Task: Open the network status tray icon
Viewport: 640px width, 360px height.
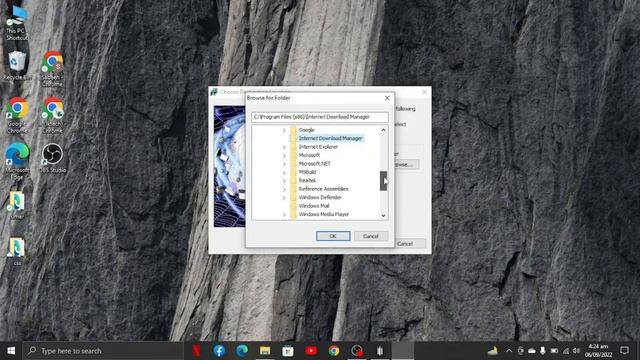Action: click(x=565, y=351)
